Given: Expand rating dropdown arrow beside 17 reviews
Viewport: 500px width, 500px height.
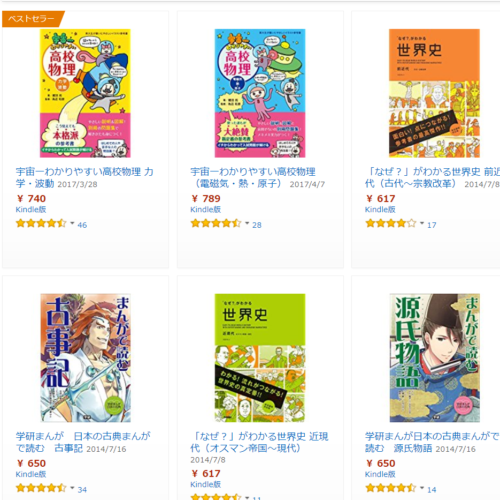Looking at the screenshot, I should 422,223.
